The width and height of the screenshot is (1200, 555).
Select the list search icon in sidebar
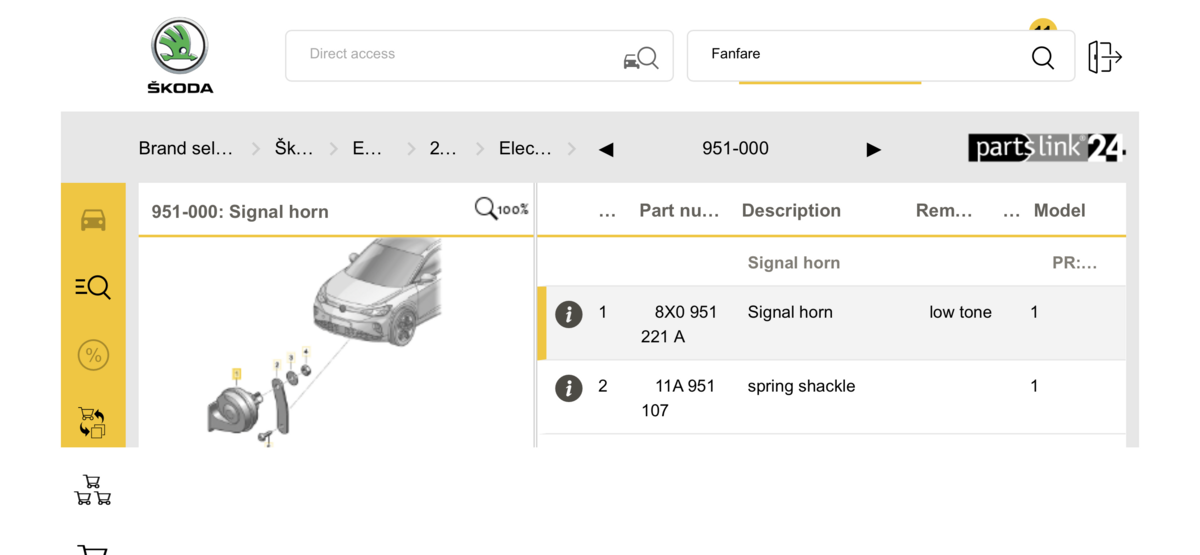[93, 288]
